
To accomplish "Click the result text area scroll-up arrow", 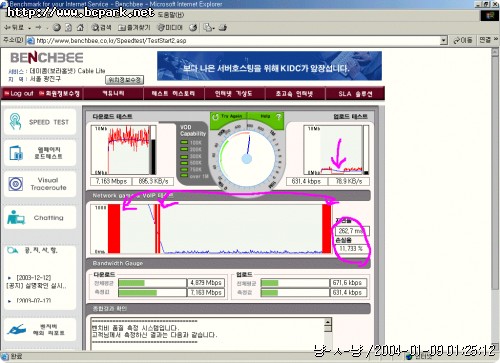I will (x=328, y=322).
